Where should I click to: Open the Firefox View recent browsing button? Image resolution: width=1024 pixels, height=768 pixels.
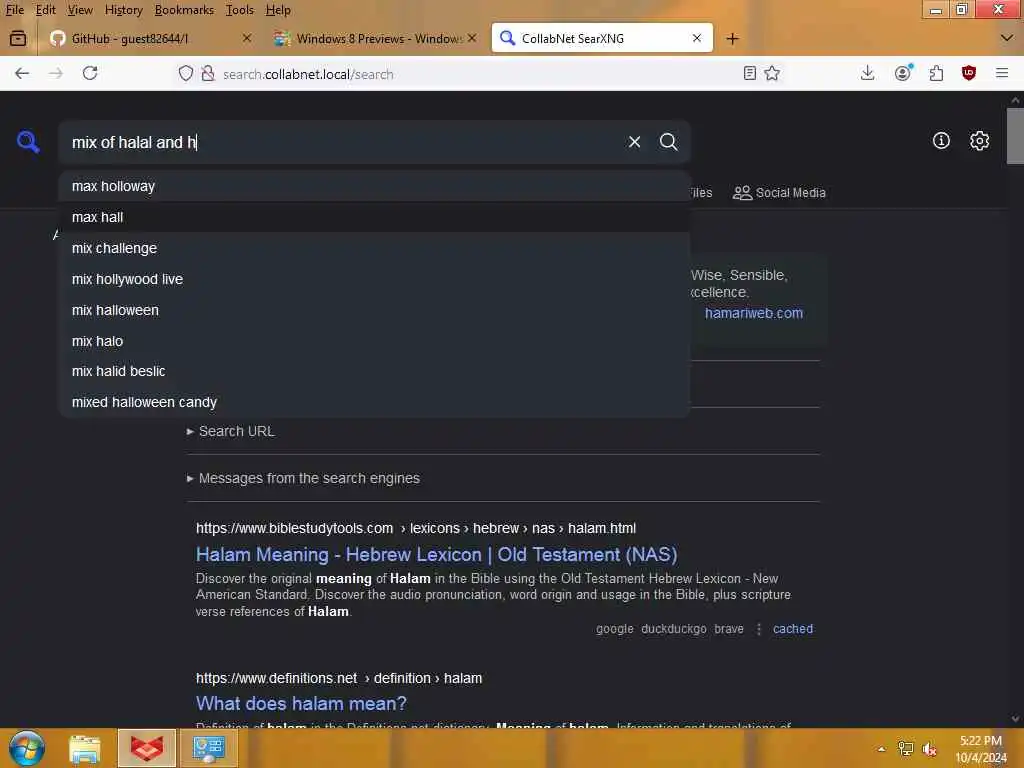coord(18,39)
